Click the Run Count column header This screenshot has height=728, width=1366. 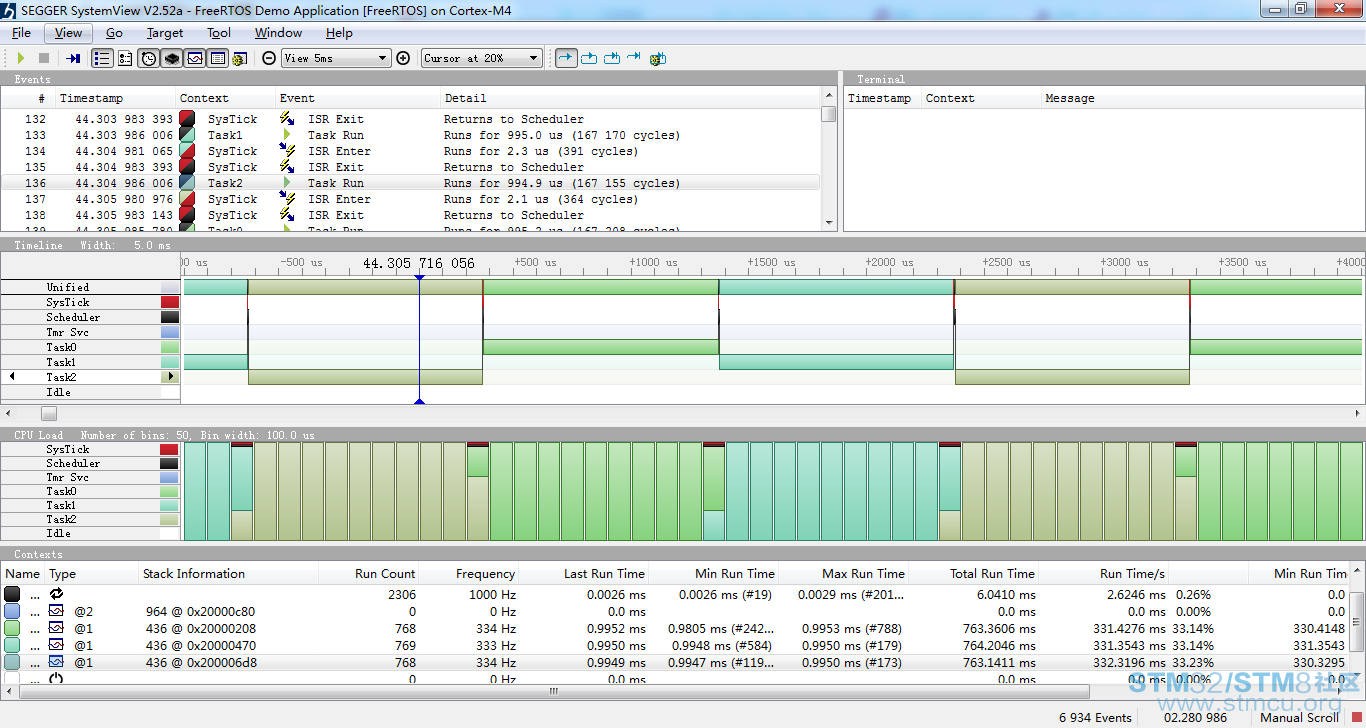[368, 574]
